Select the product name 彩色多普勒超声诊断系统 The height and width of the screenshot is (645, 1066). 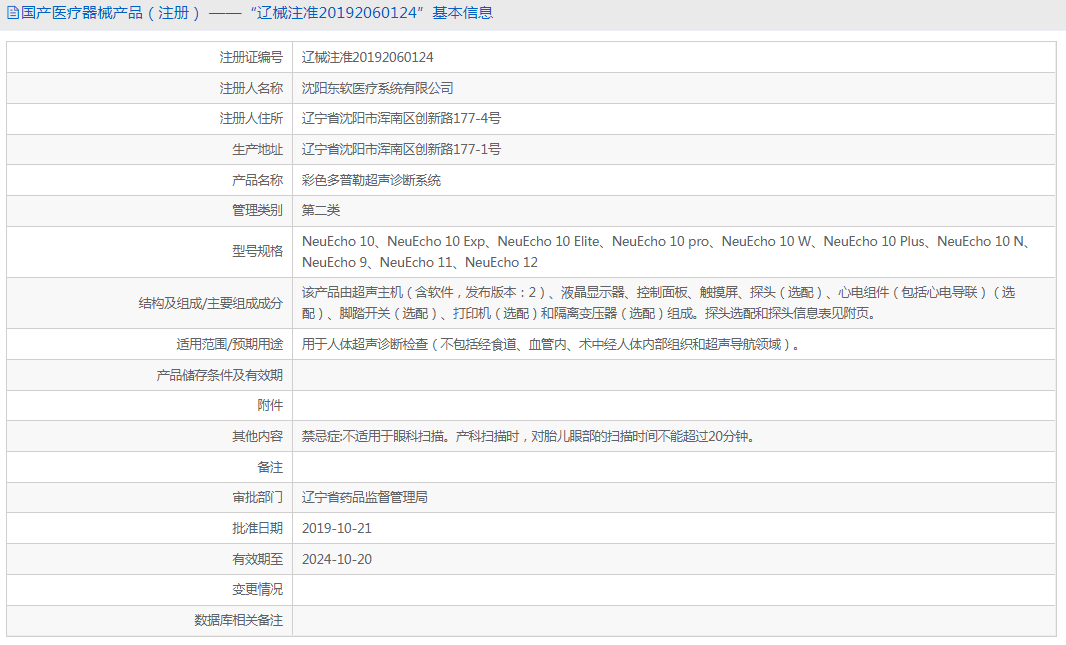[371, 180]
